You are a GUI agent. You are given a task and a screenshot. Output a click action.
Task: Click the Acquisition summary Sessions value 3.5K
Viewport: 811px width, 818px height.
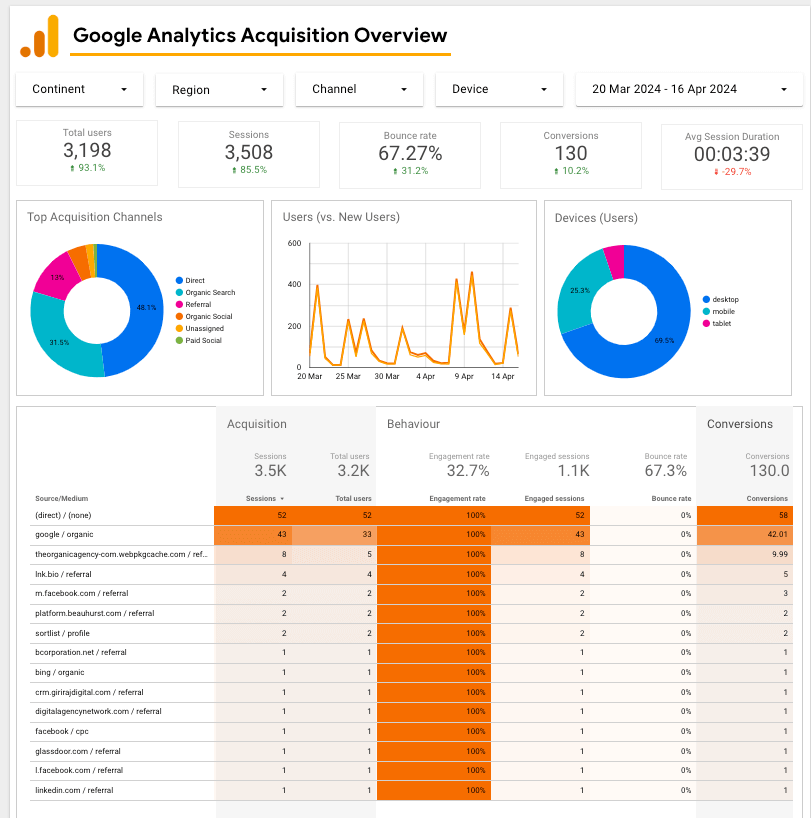coord(270,471)
